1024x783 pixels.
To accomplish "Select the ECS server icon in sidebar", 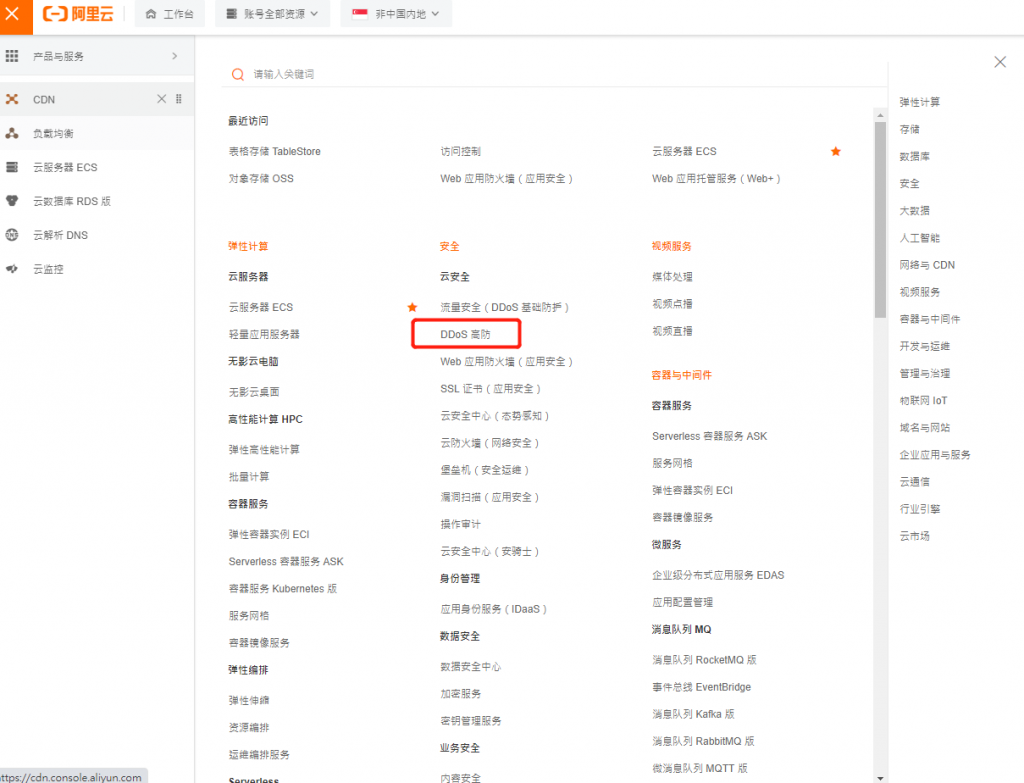I will 12,167.
